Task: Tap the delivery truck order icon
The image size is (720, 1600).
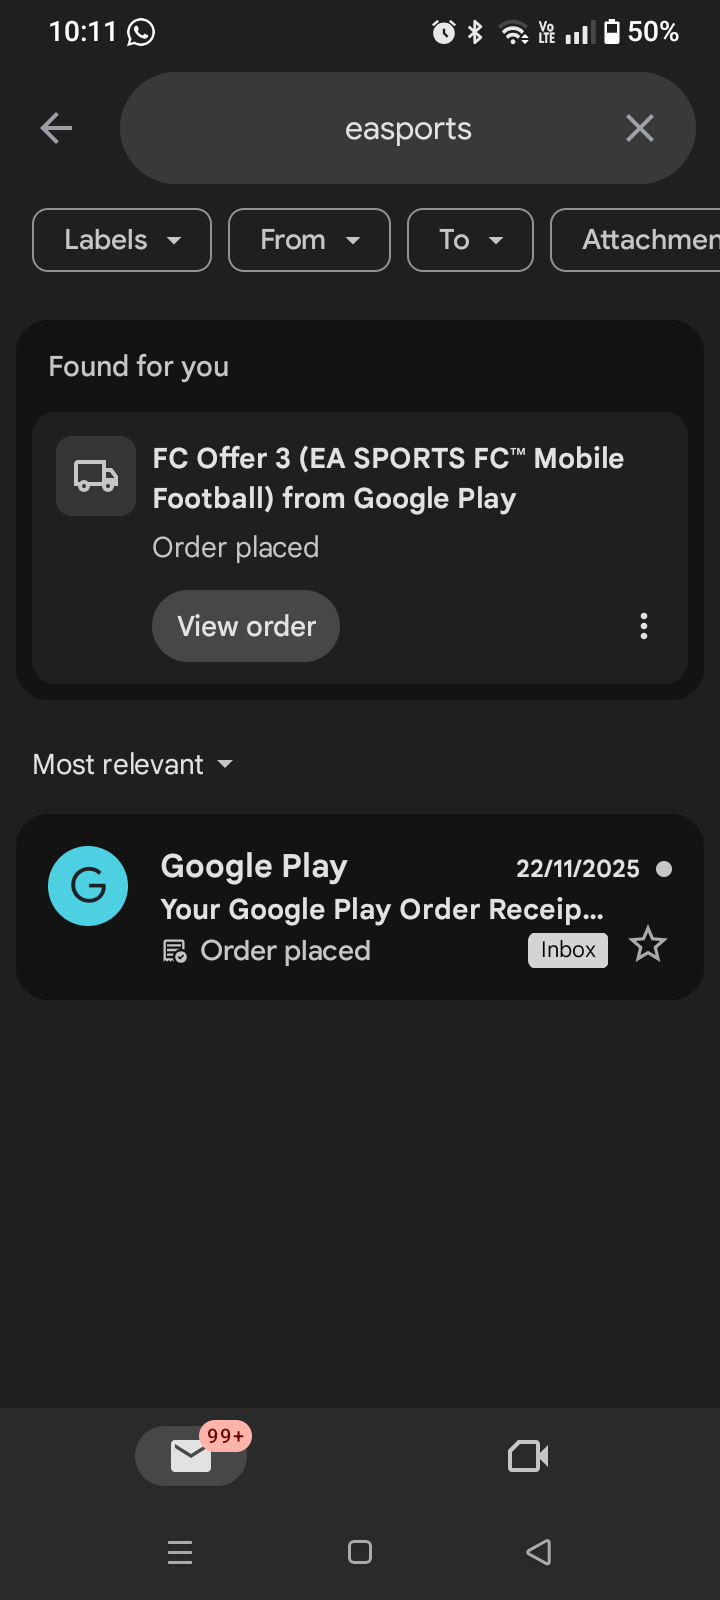Action: pyautogui.click(x=96, y=476)
